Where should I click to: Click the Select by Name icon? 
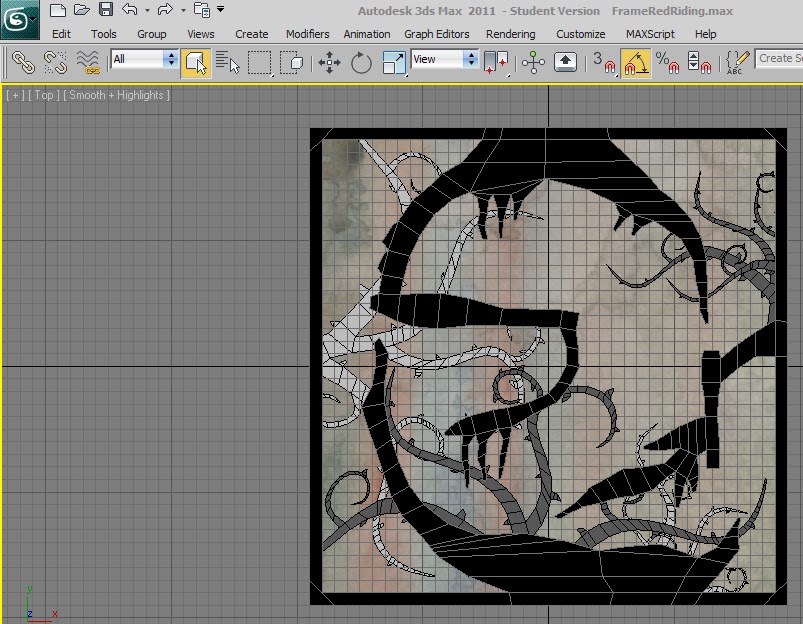[x=227, y=62]
